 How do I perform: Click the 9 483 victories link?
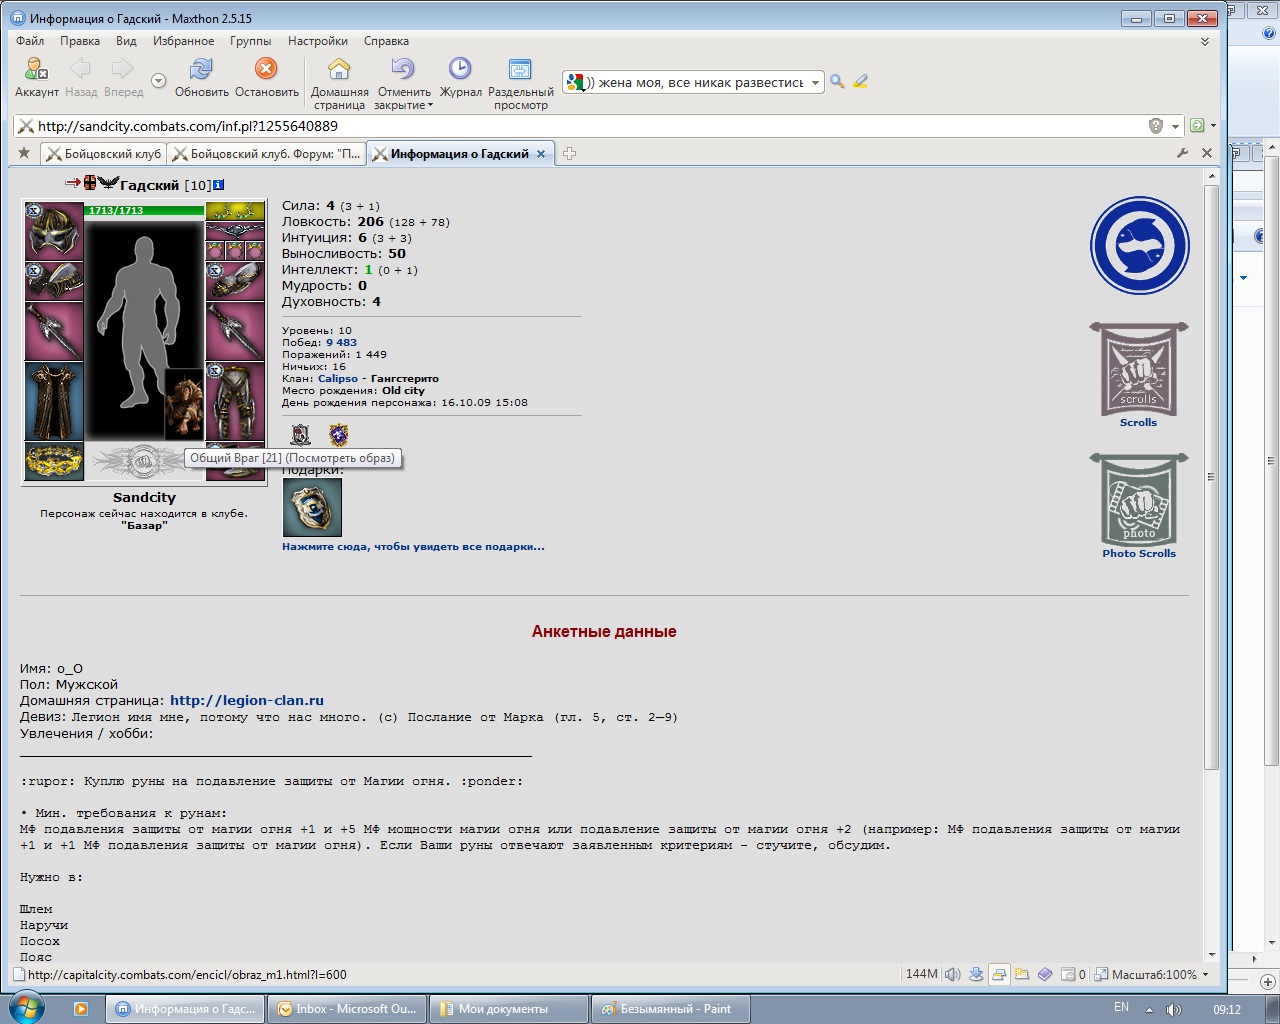click(x=341, y=343)
